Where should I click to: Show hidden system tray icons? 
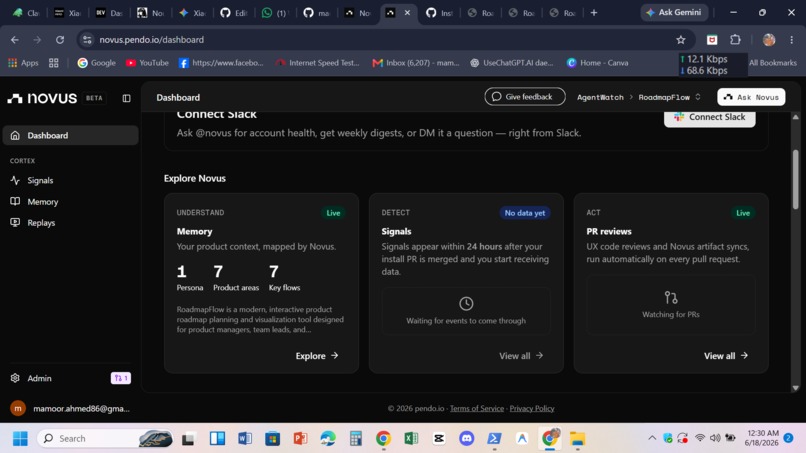(652, 438)
